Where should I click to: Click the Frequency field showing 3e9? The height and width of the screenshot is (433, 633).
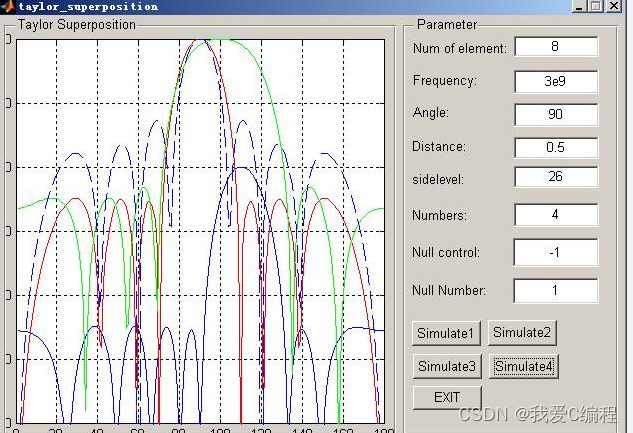[x=555, y=81]
